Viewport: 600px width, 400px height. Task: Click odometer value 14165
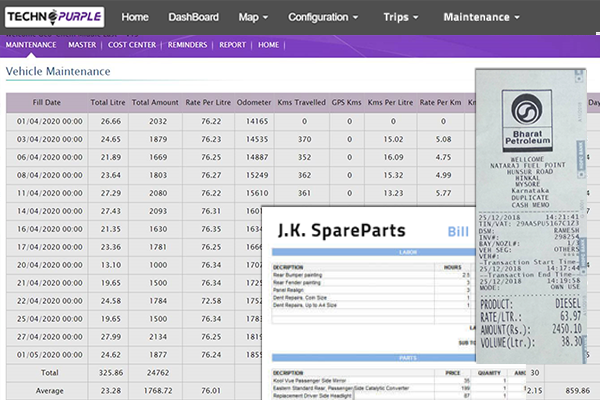coord(257,121)
